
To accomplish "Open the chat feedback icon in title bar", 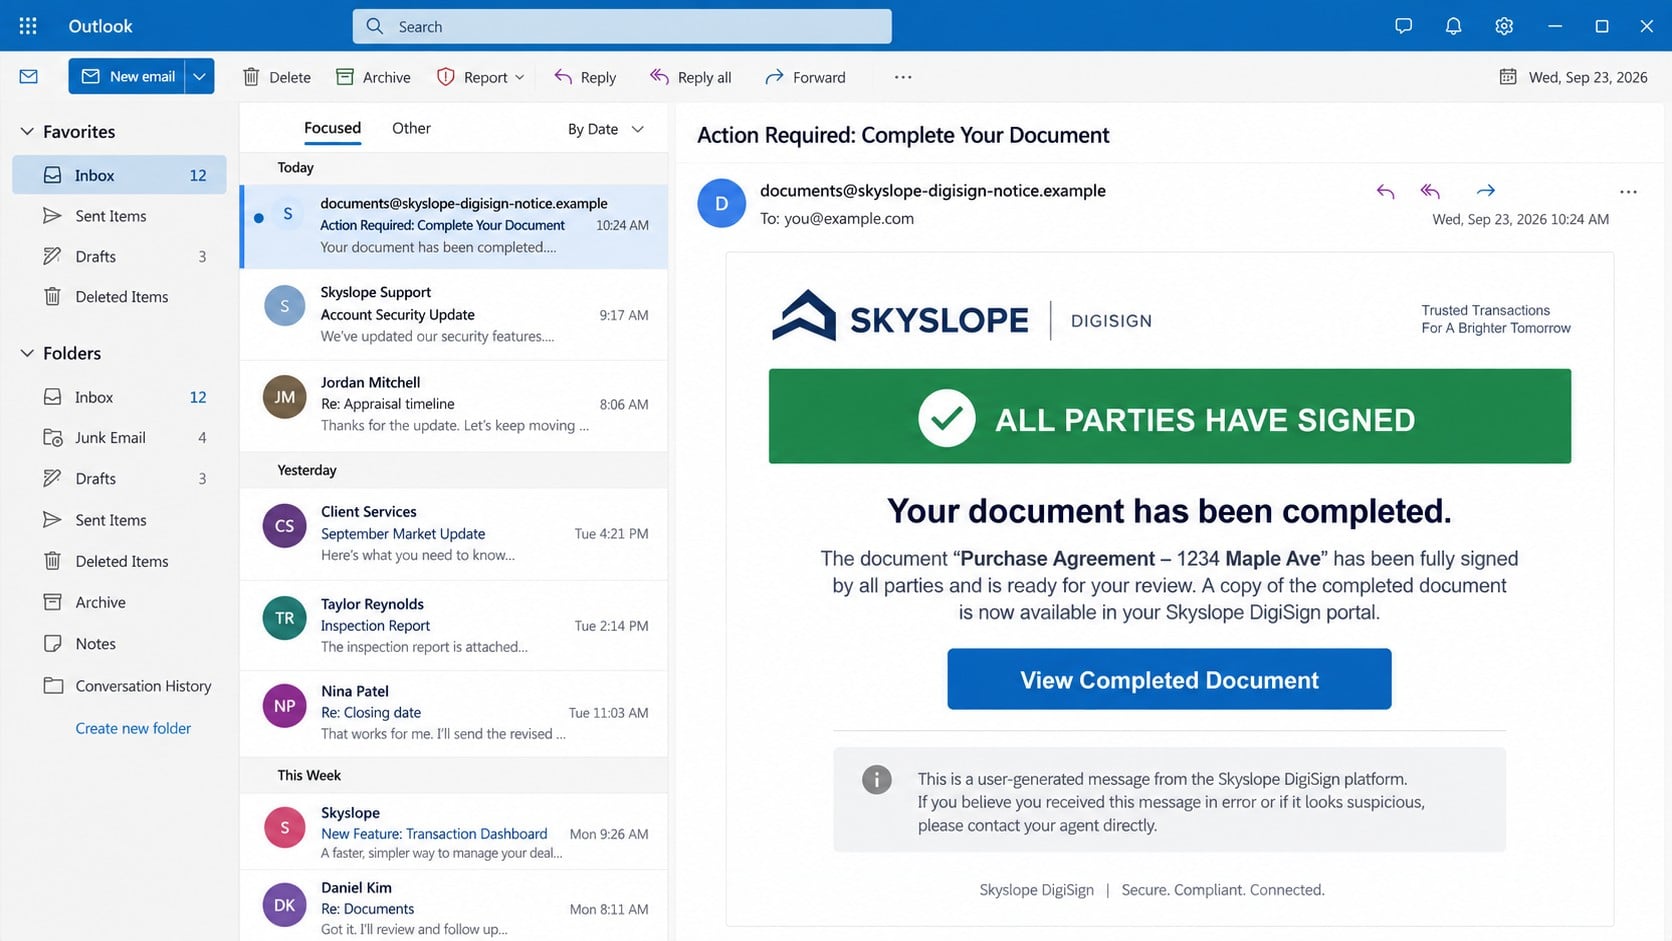I will [x=1404, y=26].
